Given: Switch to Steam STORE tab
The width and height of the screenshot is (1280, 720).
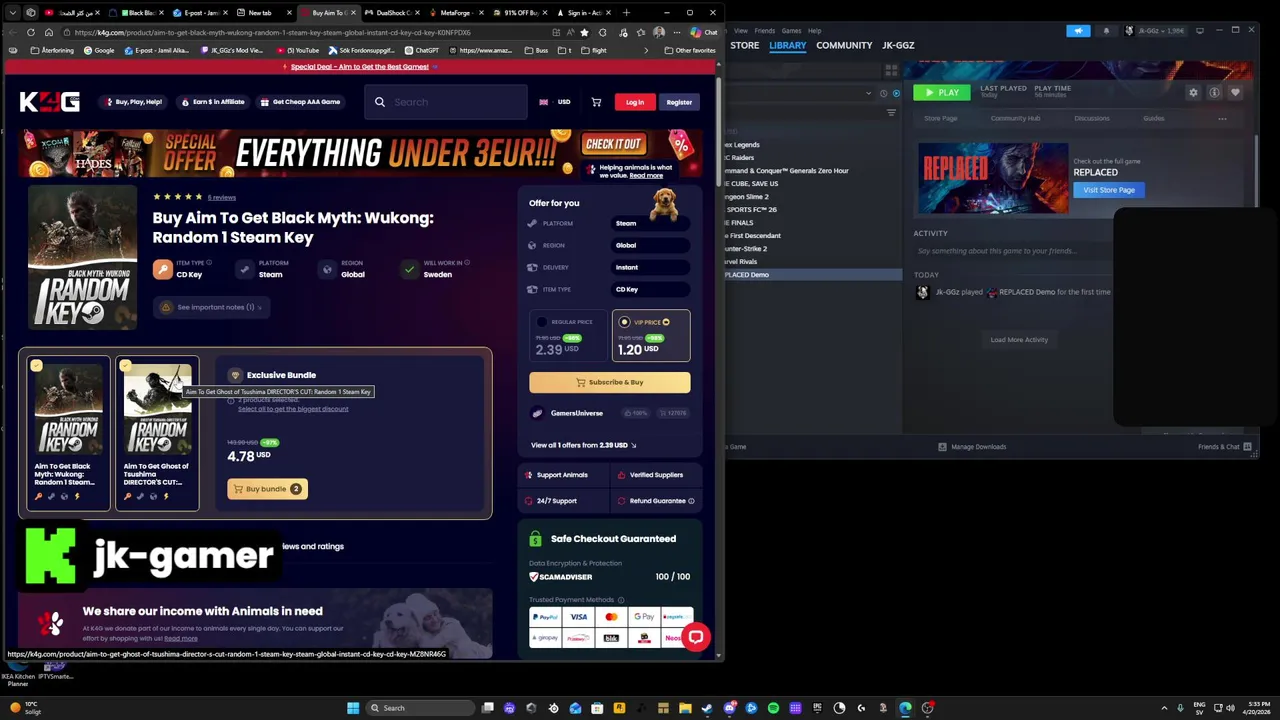Looking at the screenshot, I should [x=744, y=45].
